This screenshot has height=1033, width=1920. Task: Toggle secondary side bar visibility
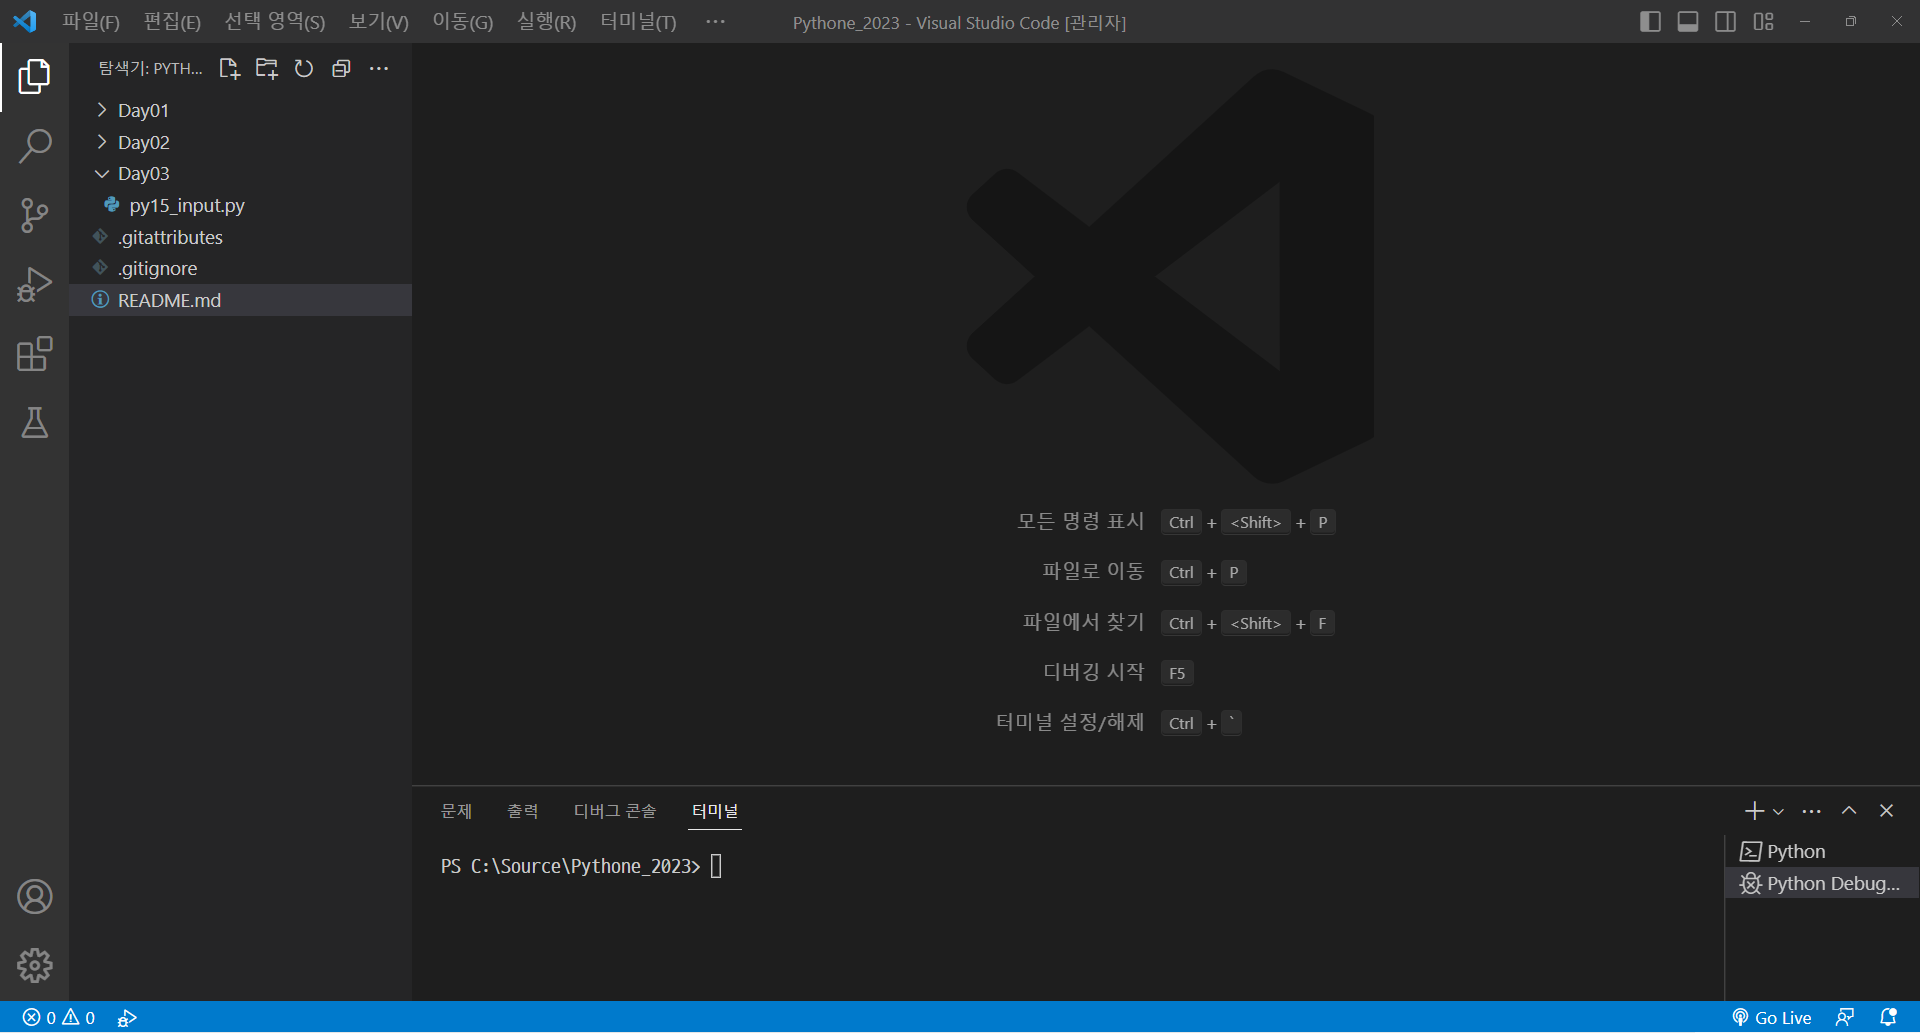click(1725, 22)
